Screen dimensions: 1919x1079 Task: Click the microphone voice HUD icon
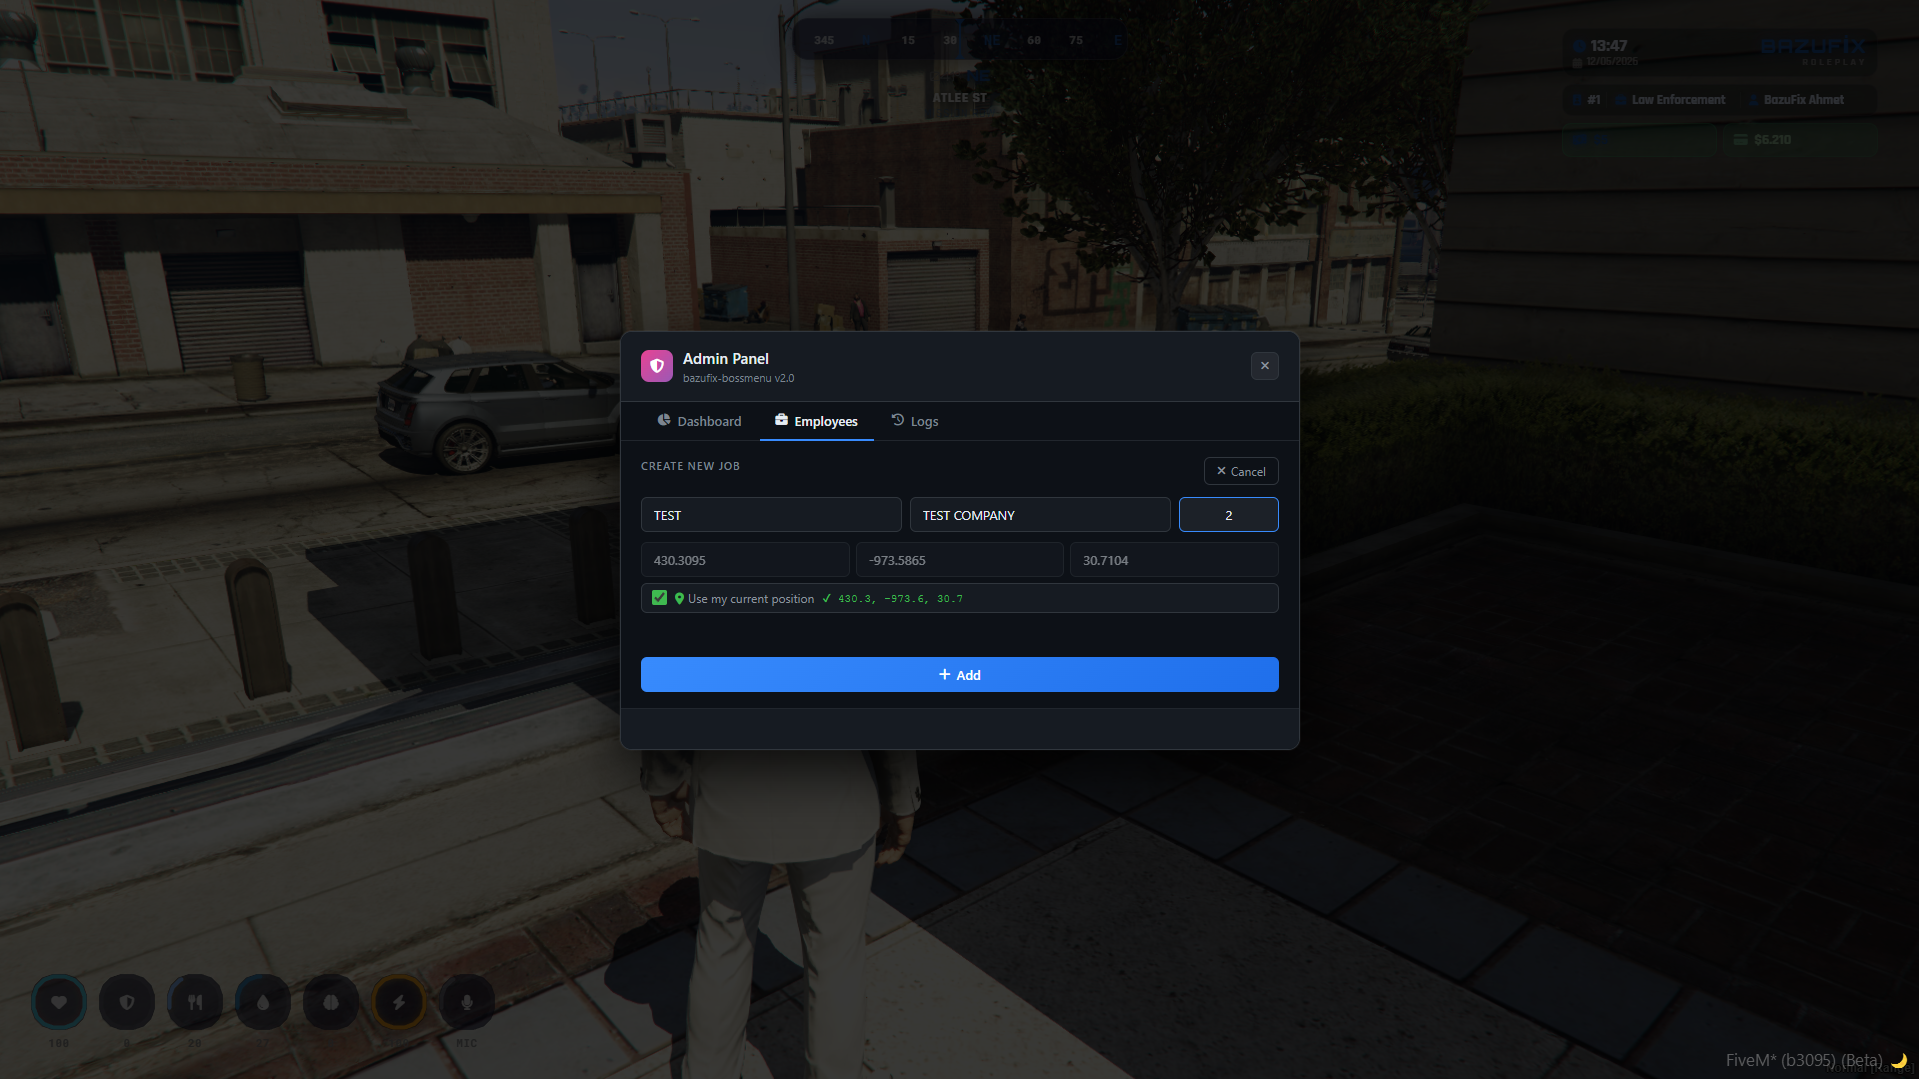[467, 1002]
